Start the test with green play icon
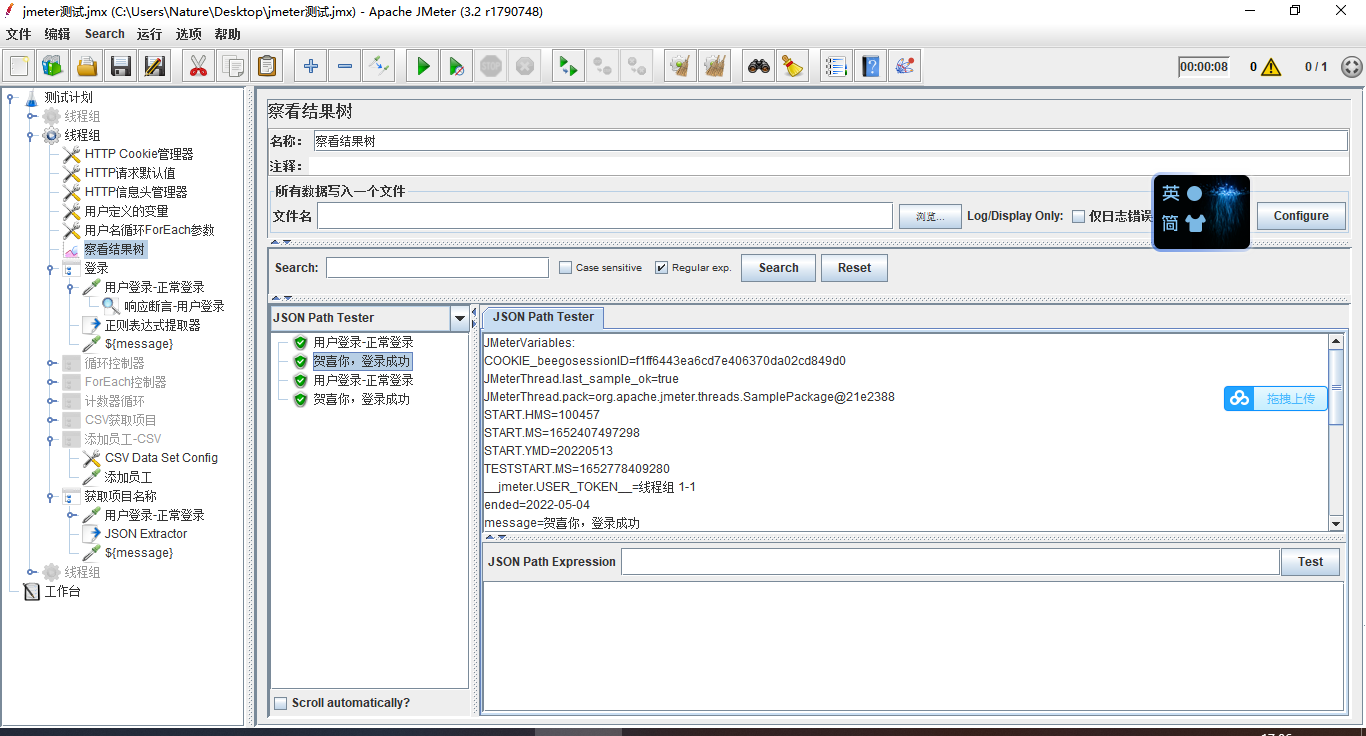This screenshot has width=1366, height=736. tap(423, 66)
